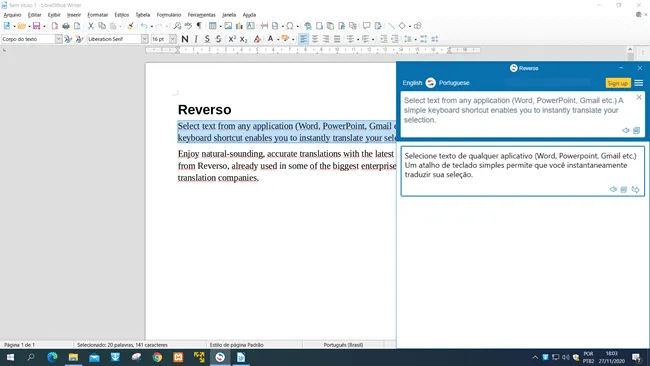
Task: Open the Reverso hamburger menu
Action: (x=638, y=83)
